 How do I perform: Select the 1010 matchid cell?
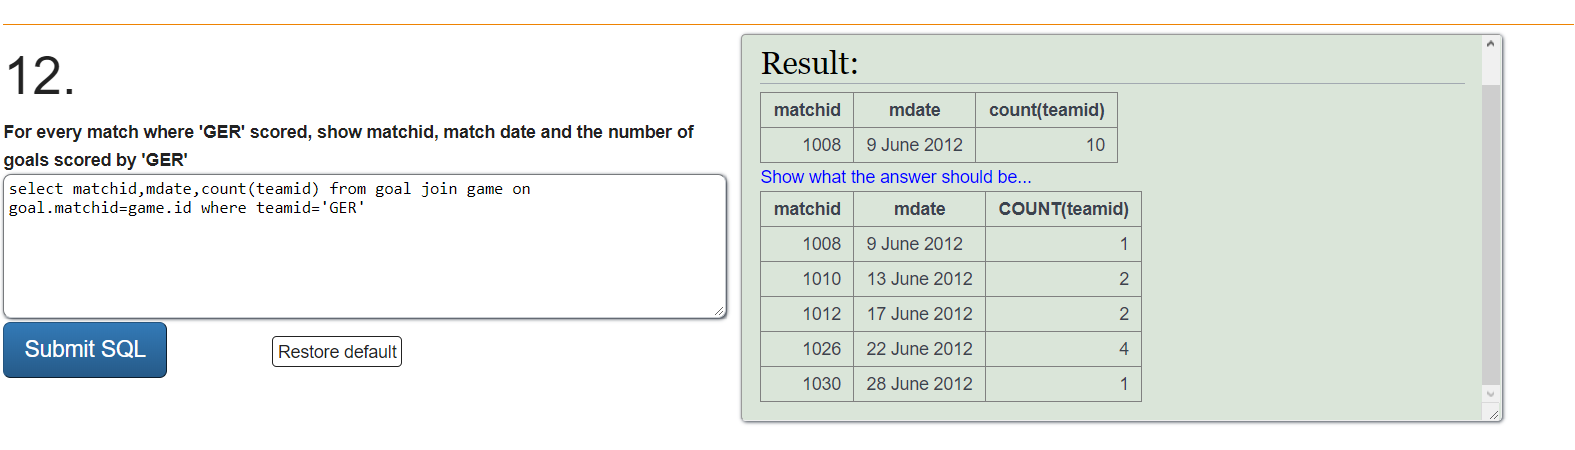point(807,279)
